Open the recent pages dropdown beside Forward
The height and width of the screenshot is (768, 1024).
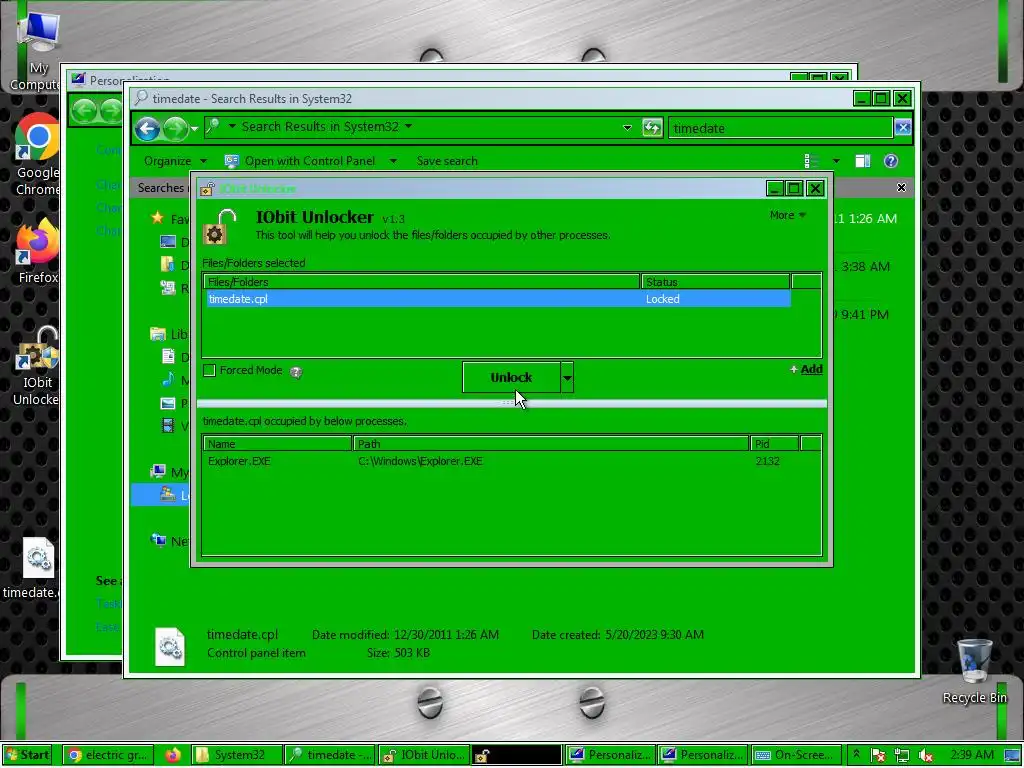[194, 129]
